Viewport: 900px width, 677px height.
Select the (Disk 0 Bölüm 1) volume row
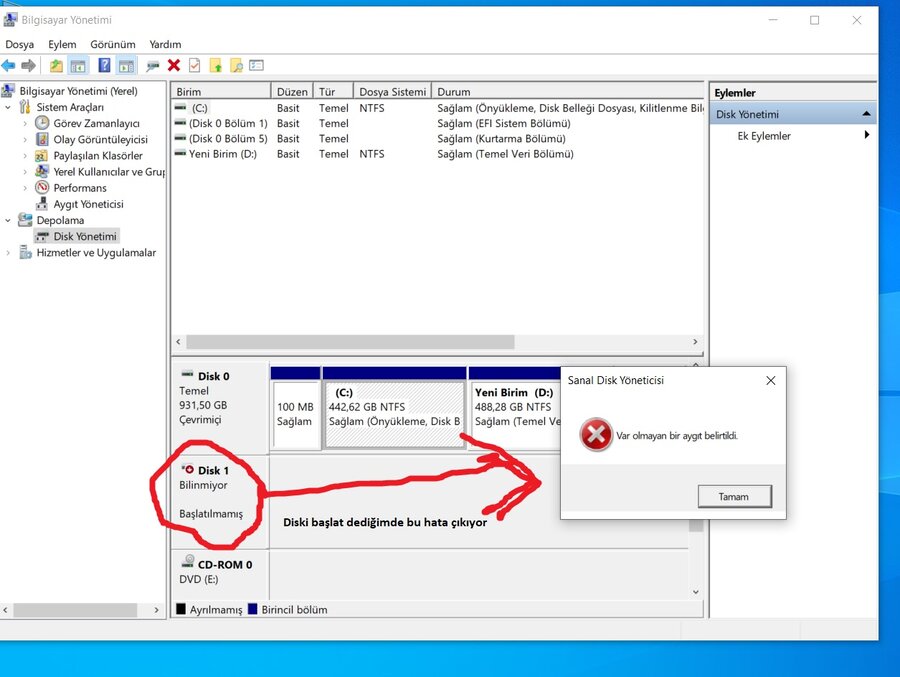pos(437,123)
